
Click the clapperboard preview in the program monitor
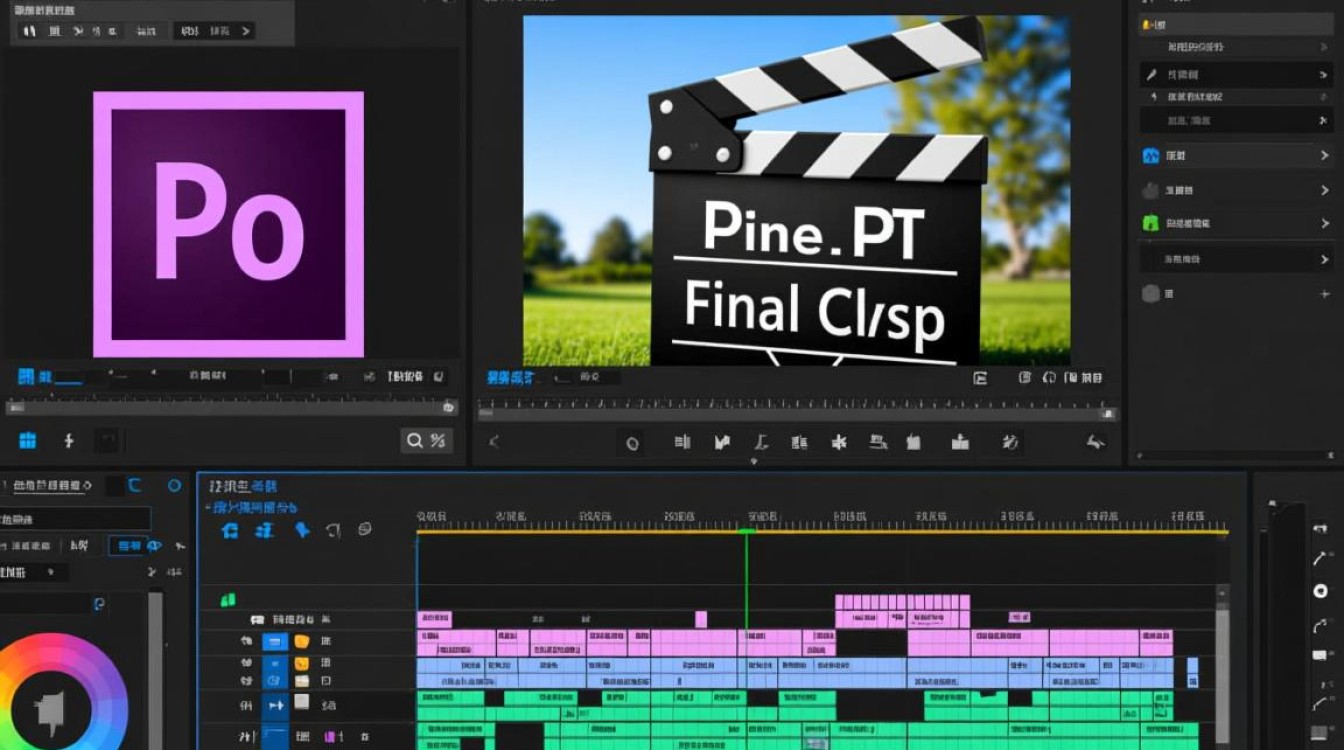click(797, 190)
